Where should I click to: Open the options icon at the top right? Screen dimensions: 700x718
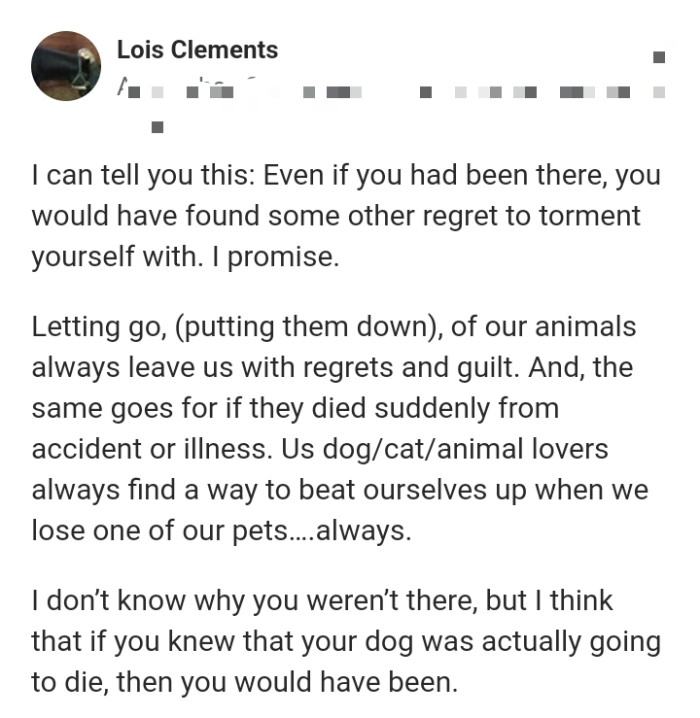(659, 57)
